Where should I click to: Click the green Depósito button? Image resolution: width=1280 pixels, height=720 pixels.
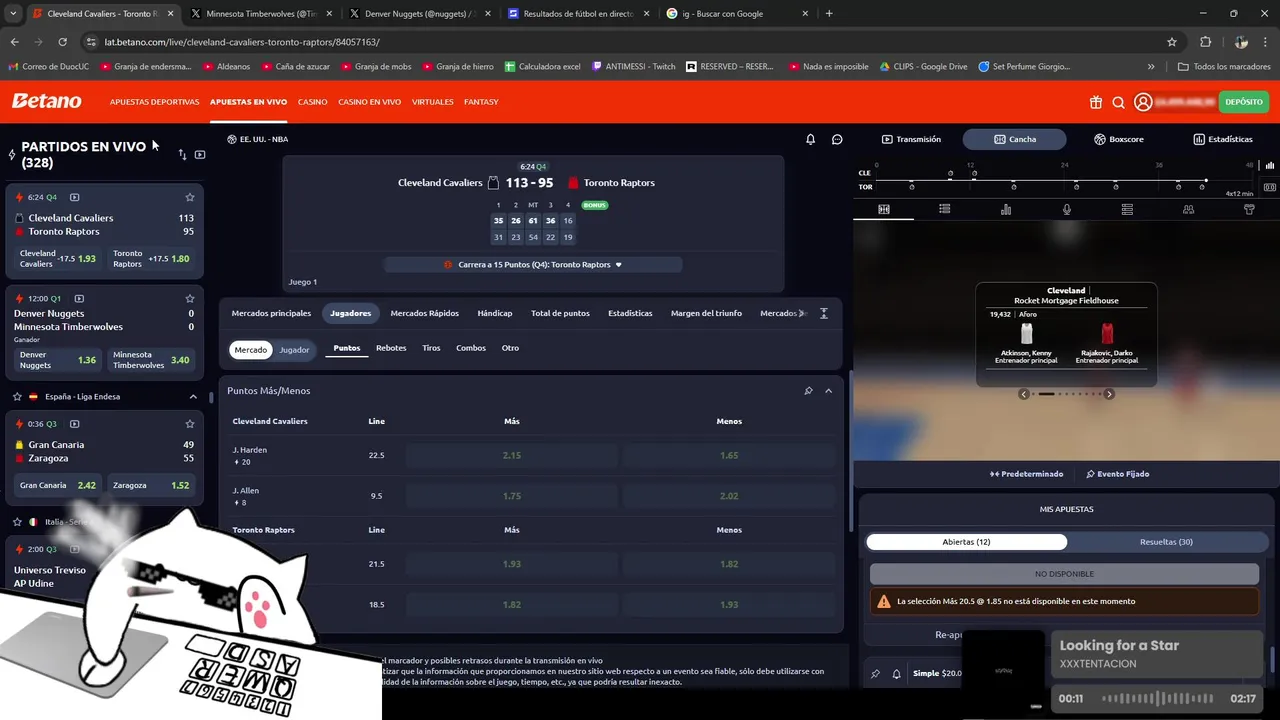tap(1244, 102)
